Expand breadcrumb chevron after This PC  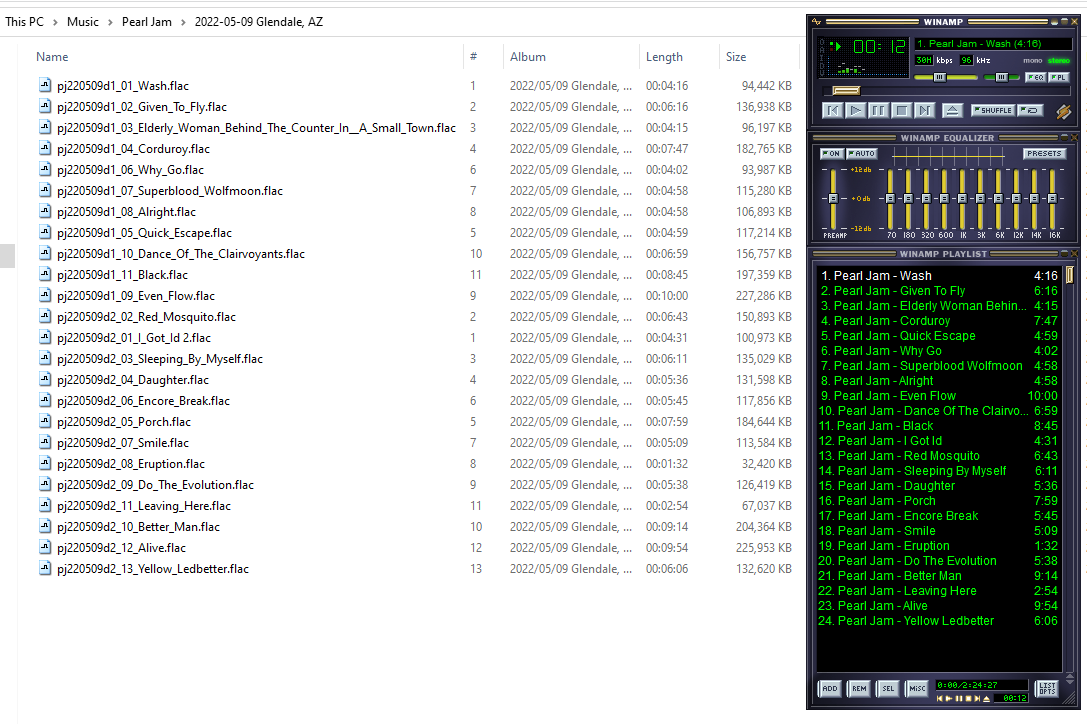pyautogui.click(x=55, y=22)
